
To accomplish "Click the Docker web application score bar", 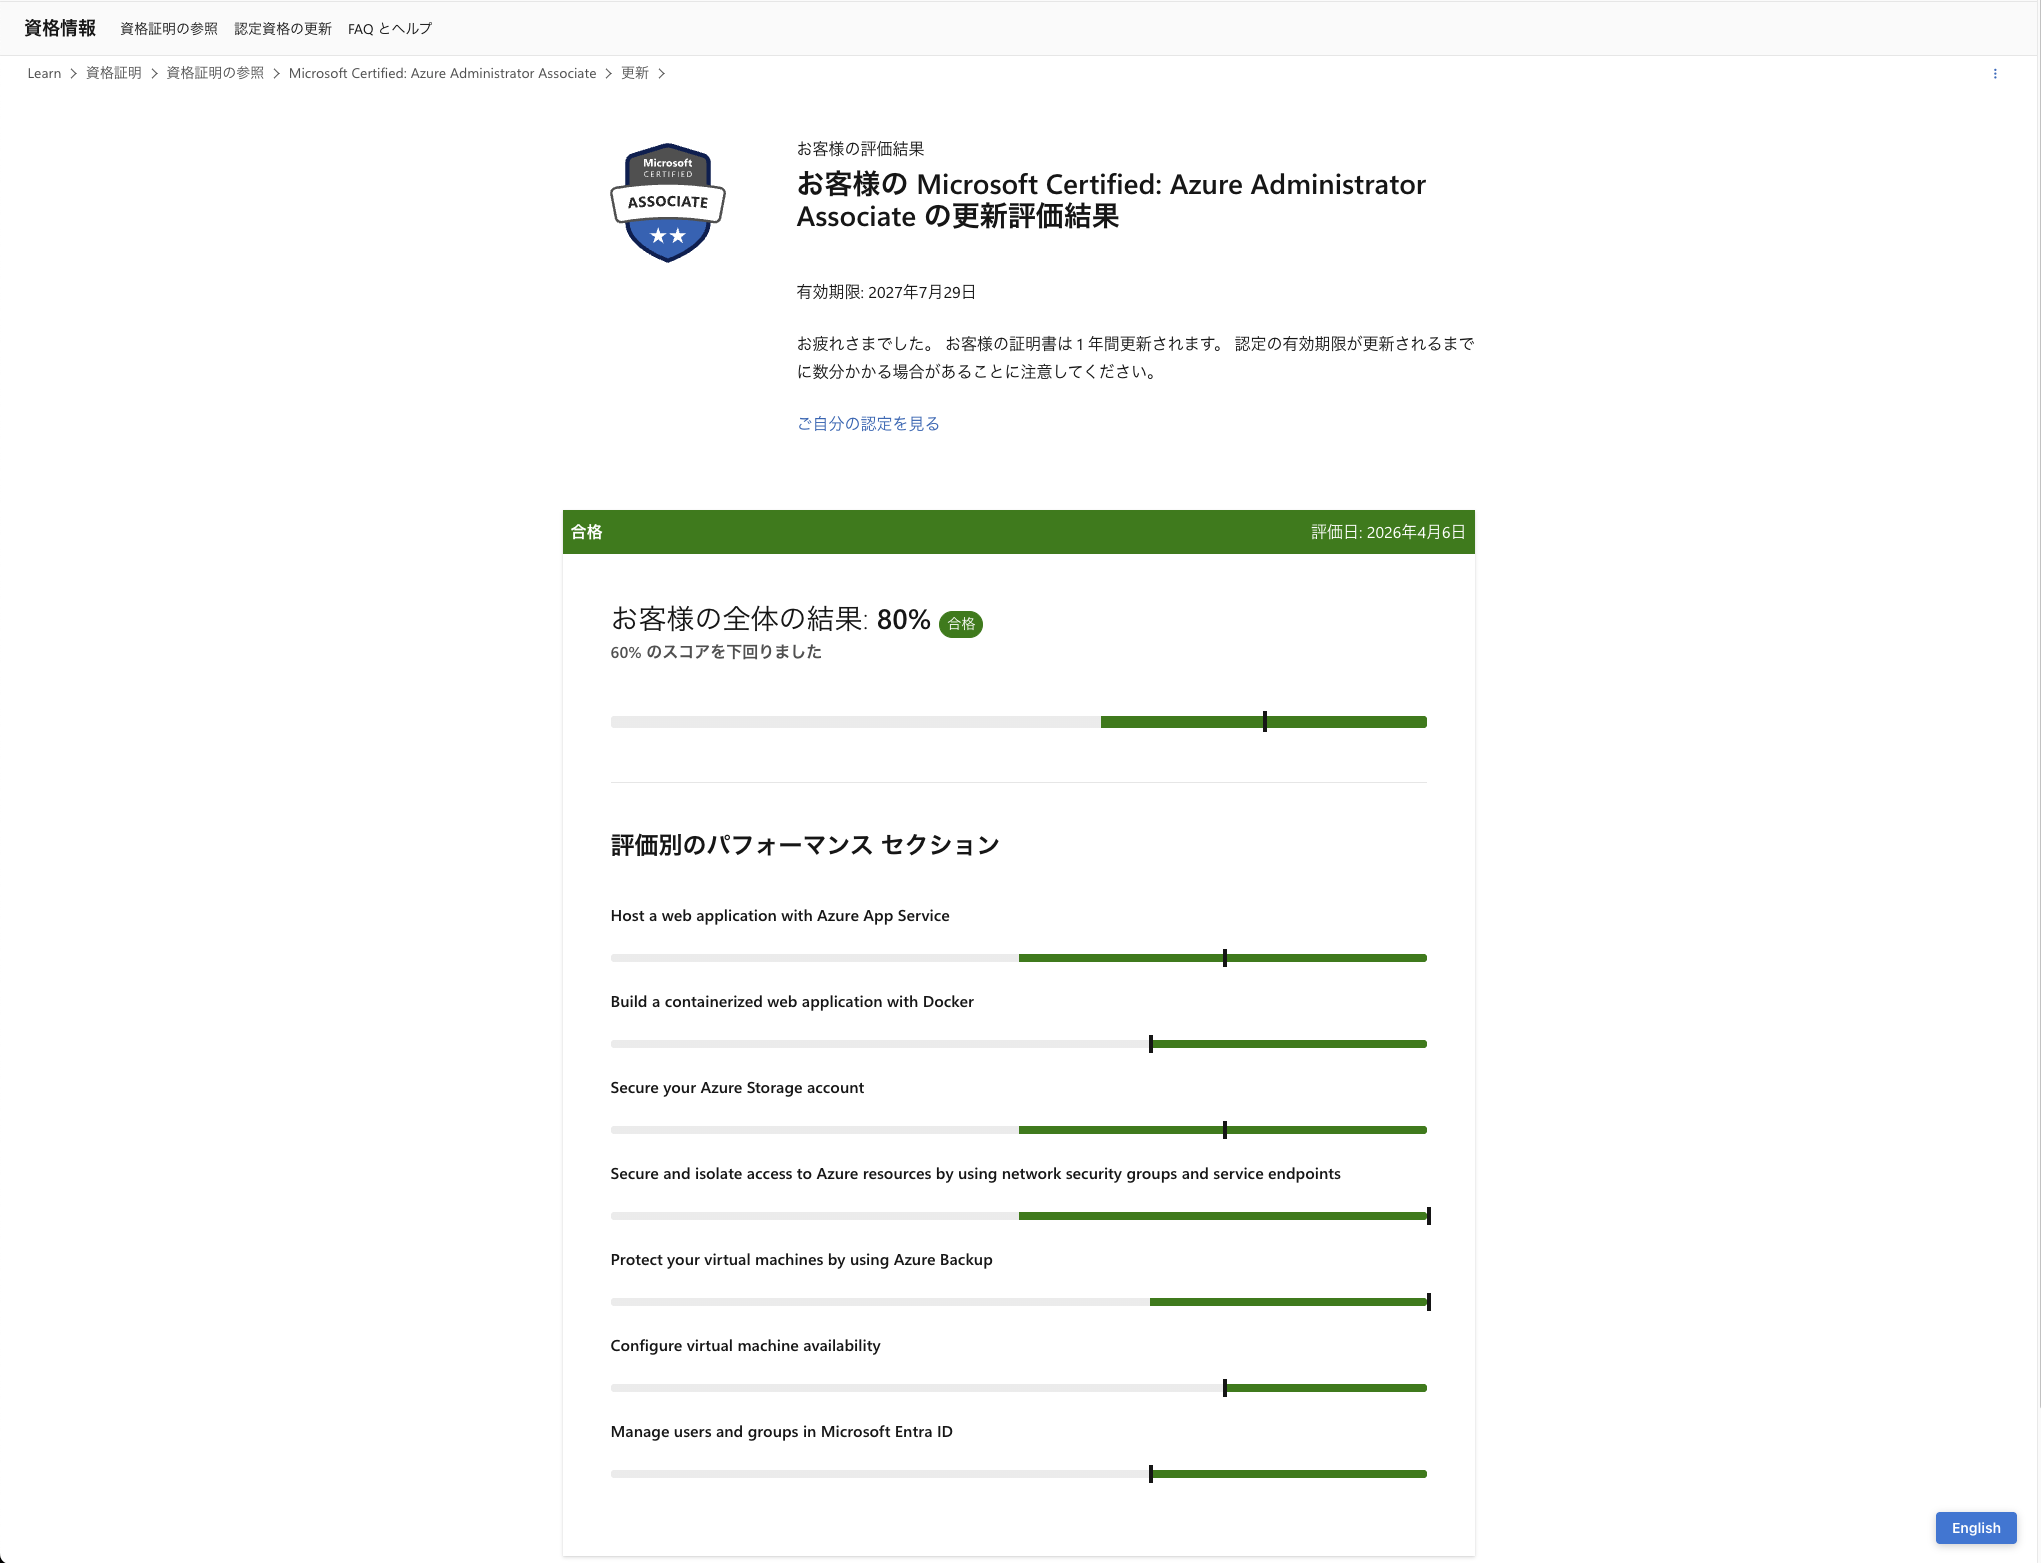I will click(x=1018, y=1044).
